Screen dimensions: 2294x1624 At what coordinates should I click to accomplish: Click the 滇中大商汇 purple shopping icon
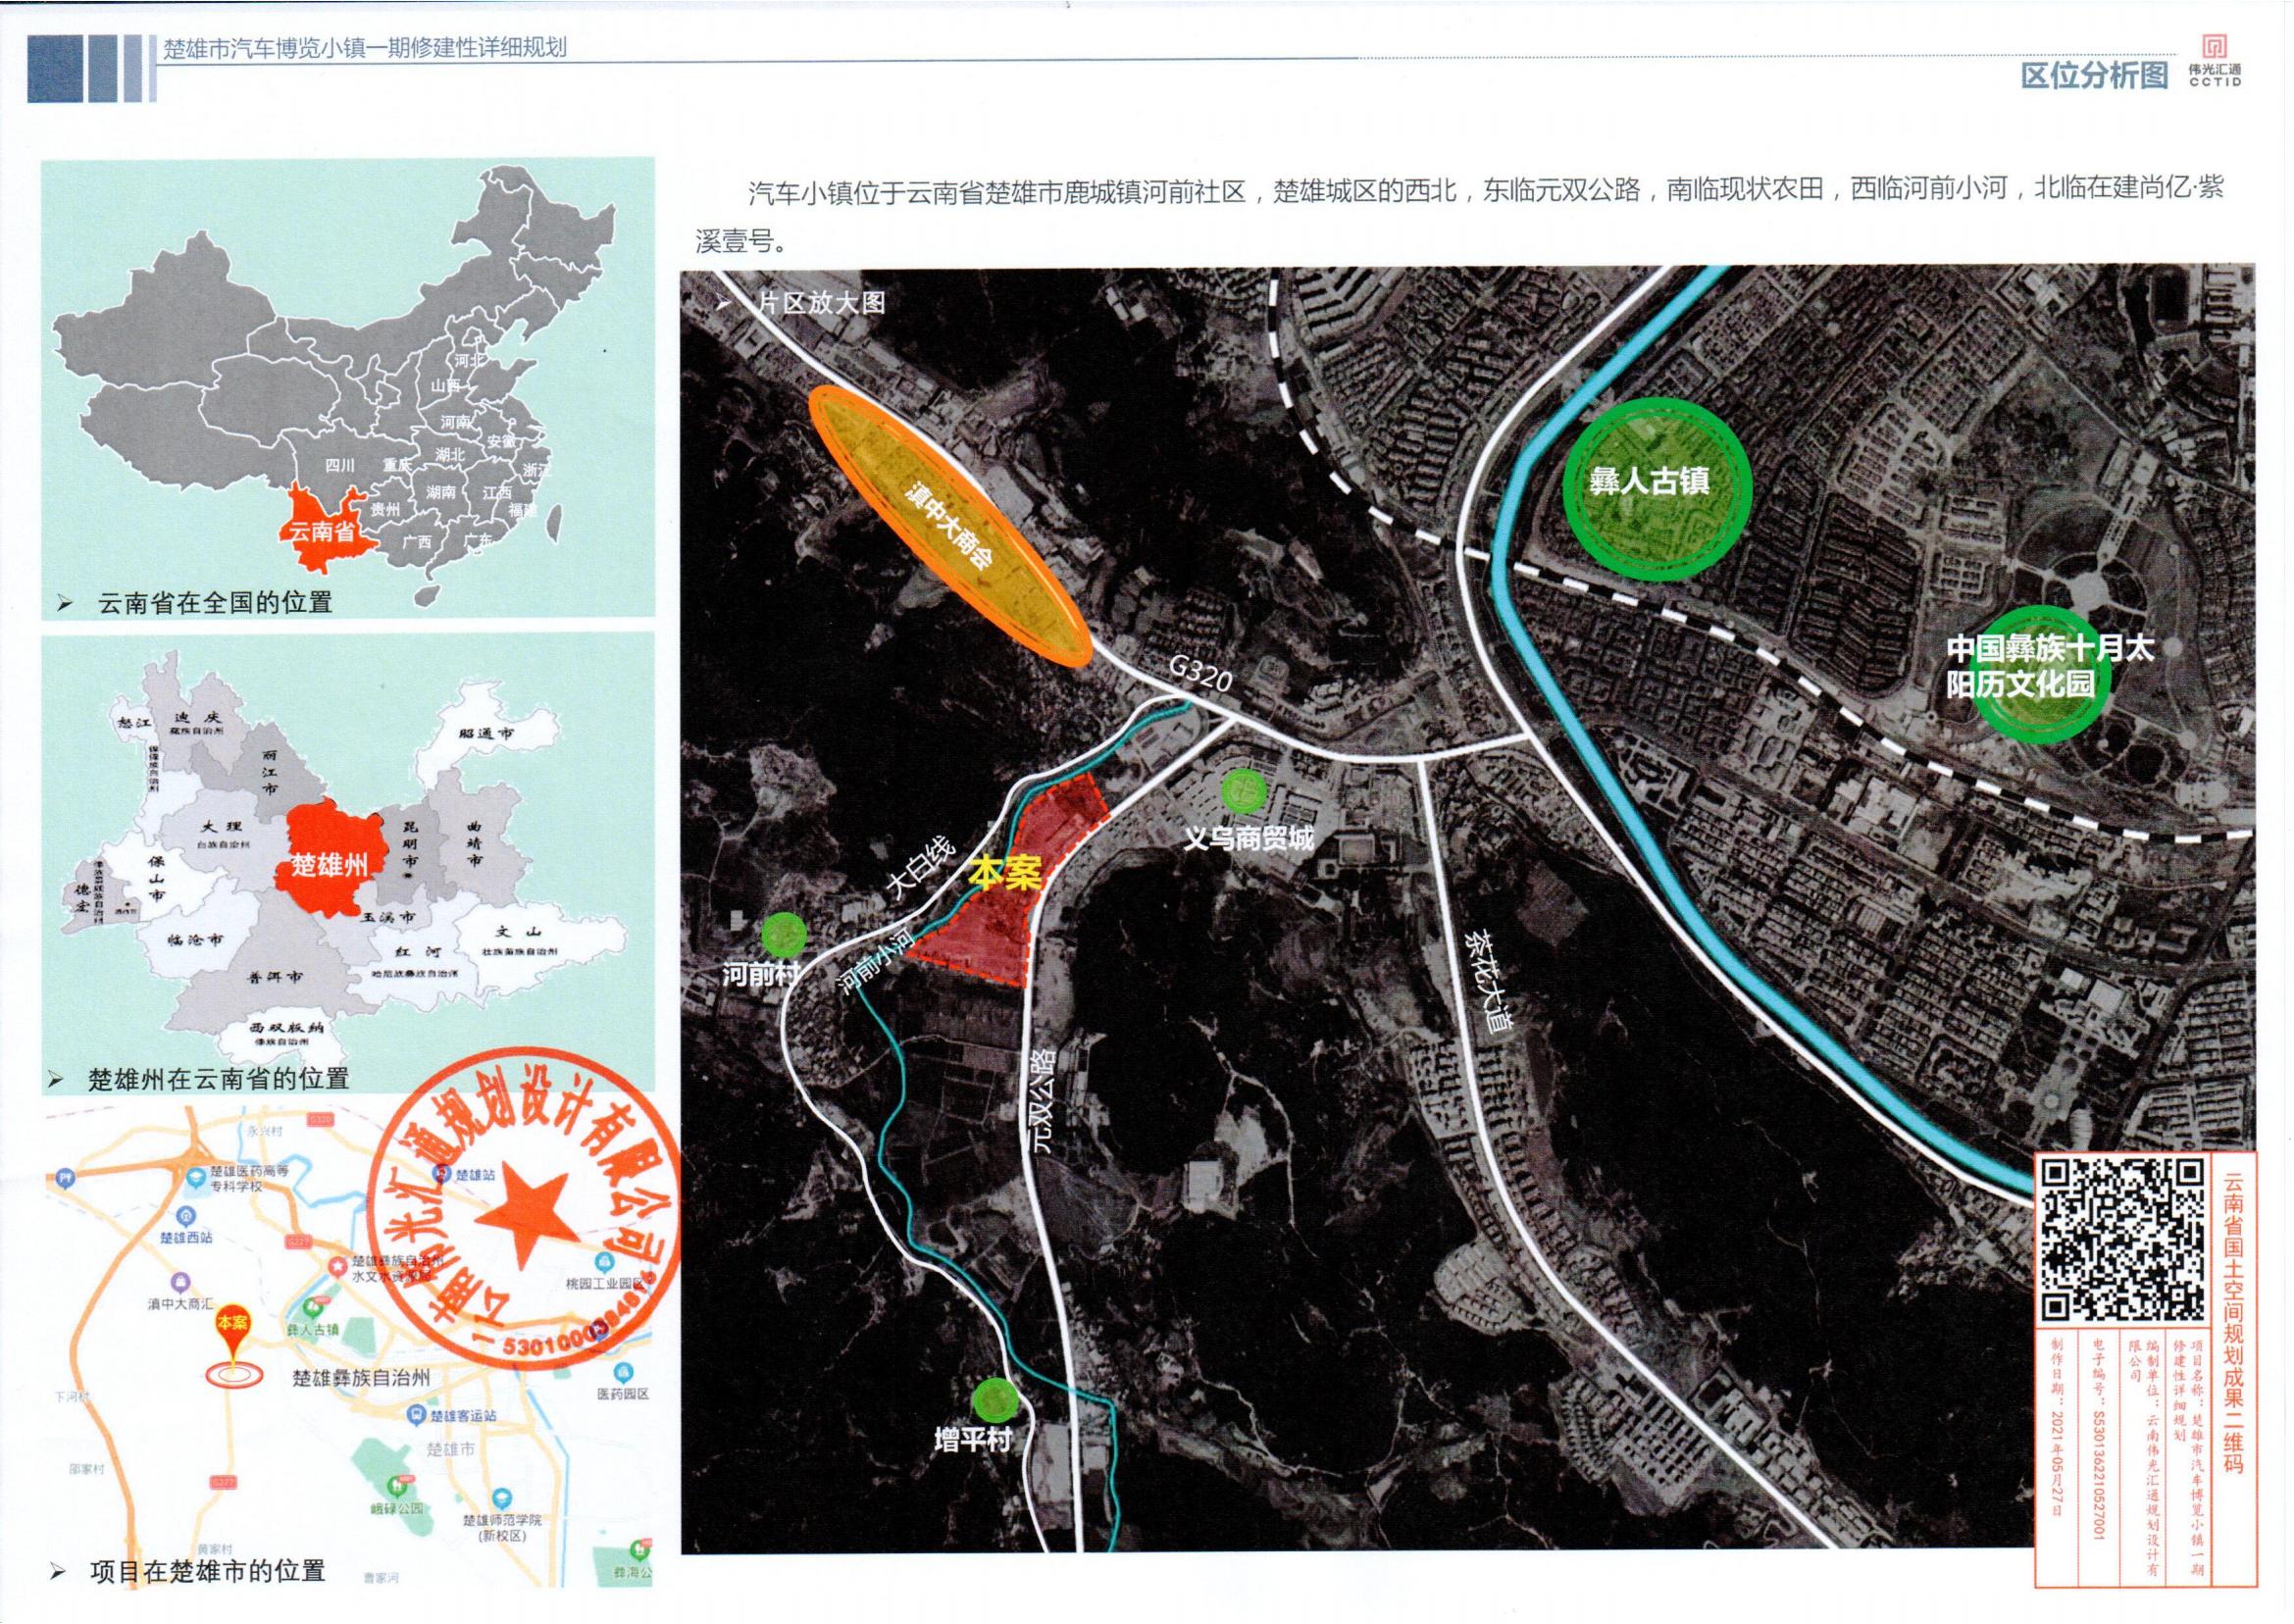tap(180, 1281)
